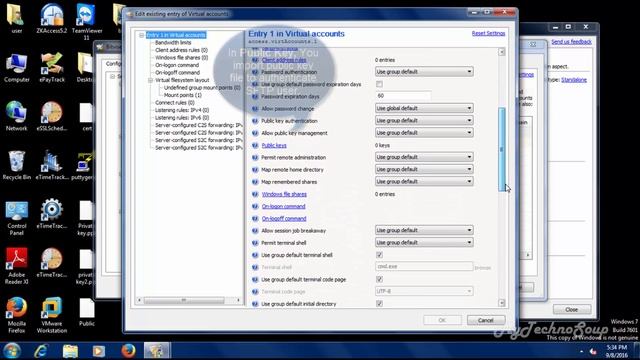Open the Allow public key management dropdown
This screenshot has height=360, width=640.
click(424, 133)
